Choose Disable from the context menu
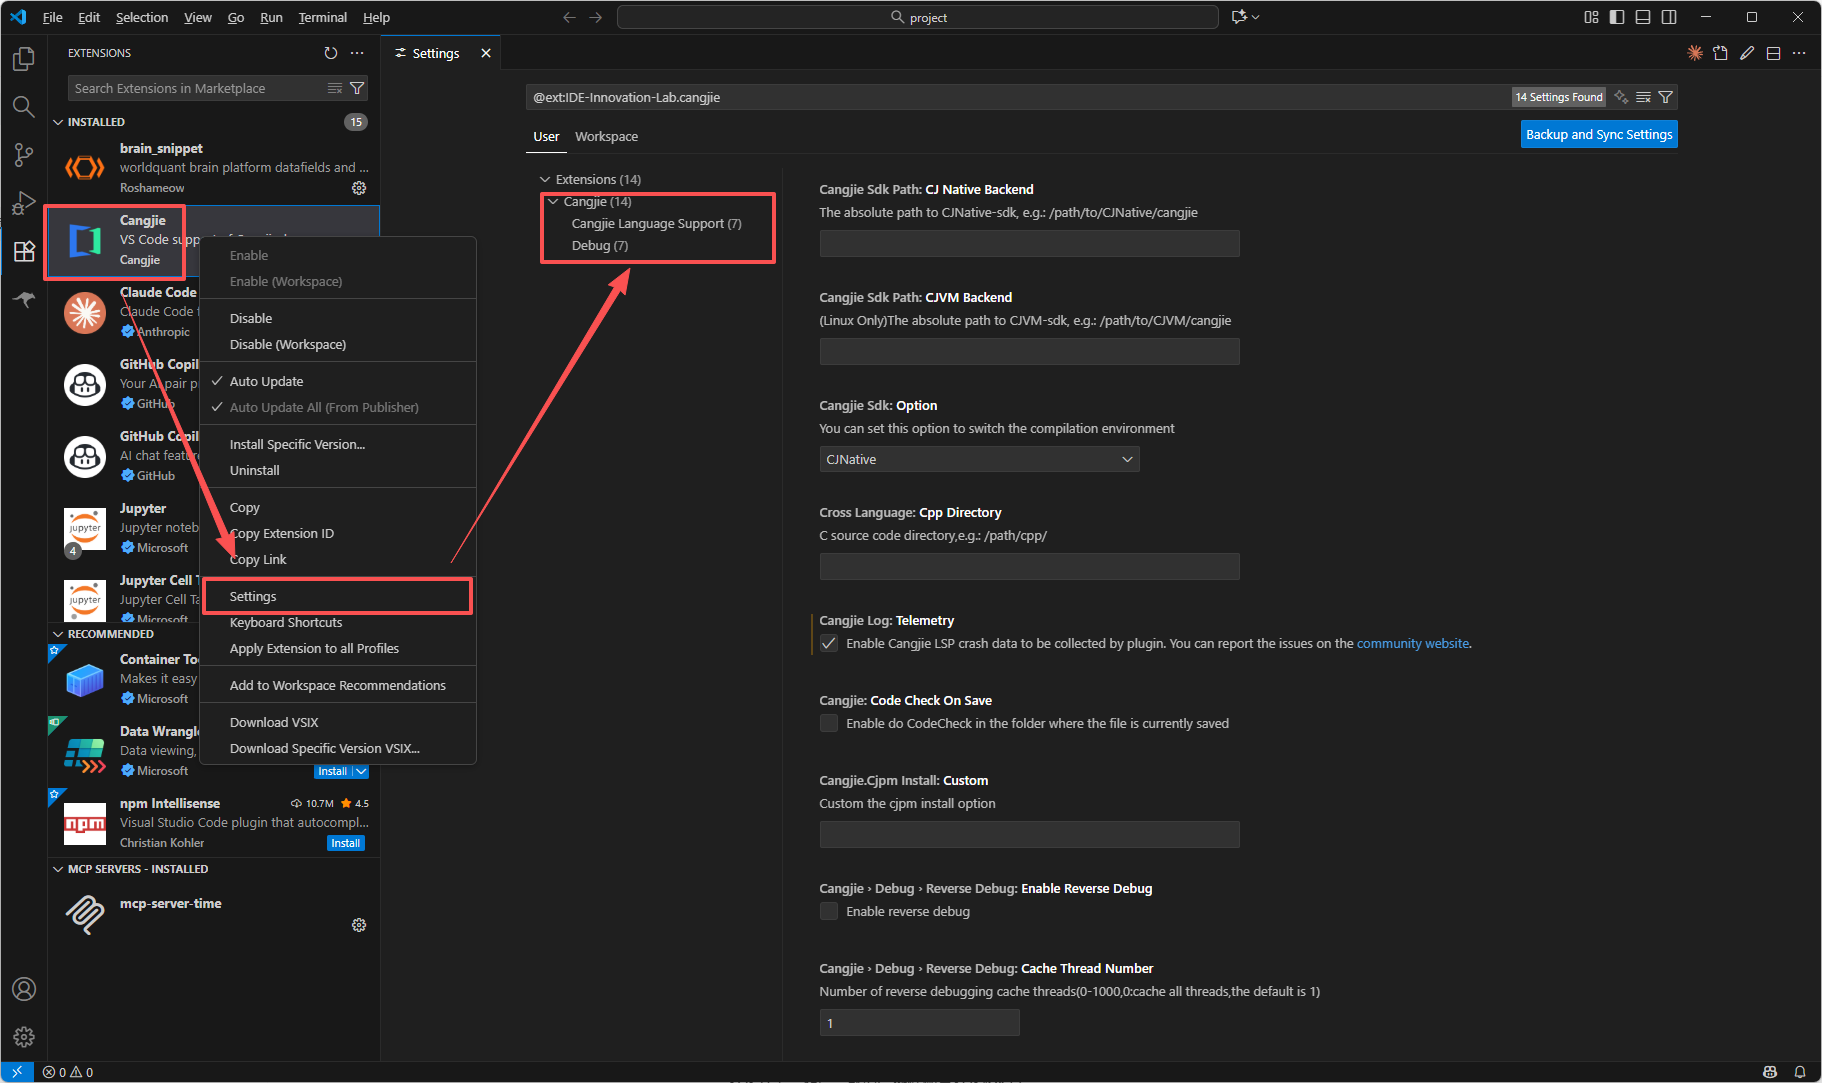This screenshot has height=1083, width=1822. [x=338, y=318]
